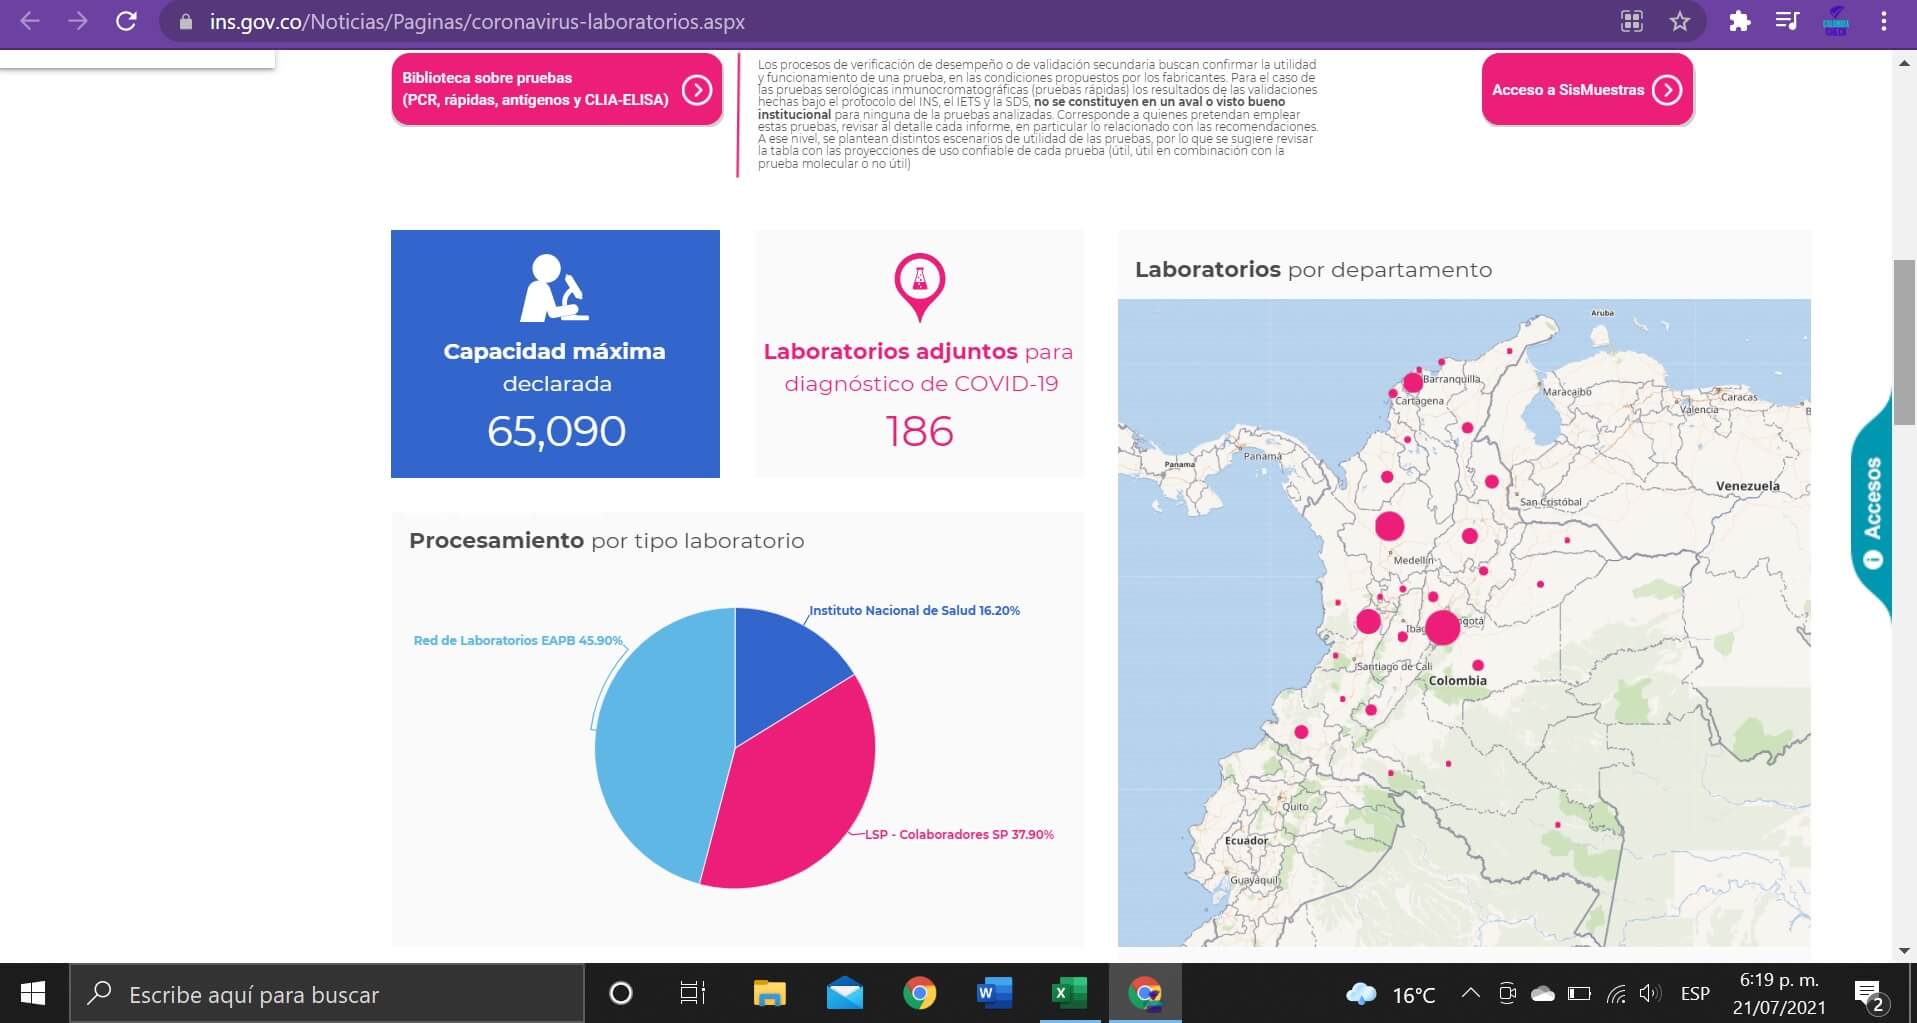This screenshot has width=1917, height=1023.
Task: Go back with the browser back arrow
Action: 30,21
